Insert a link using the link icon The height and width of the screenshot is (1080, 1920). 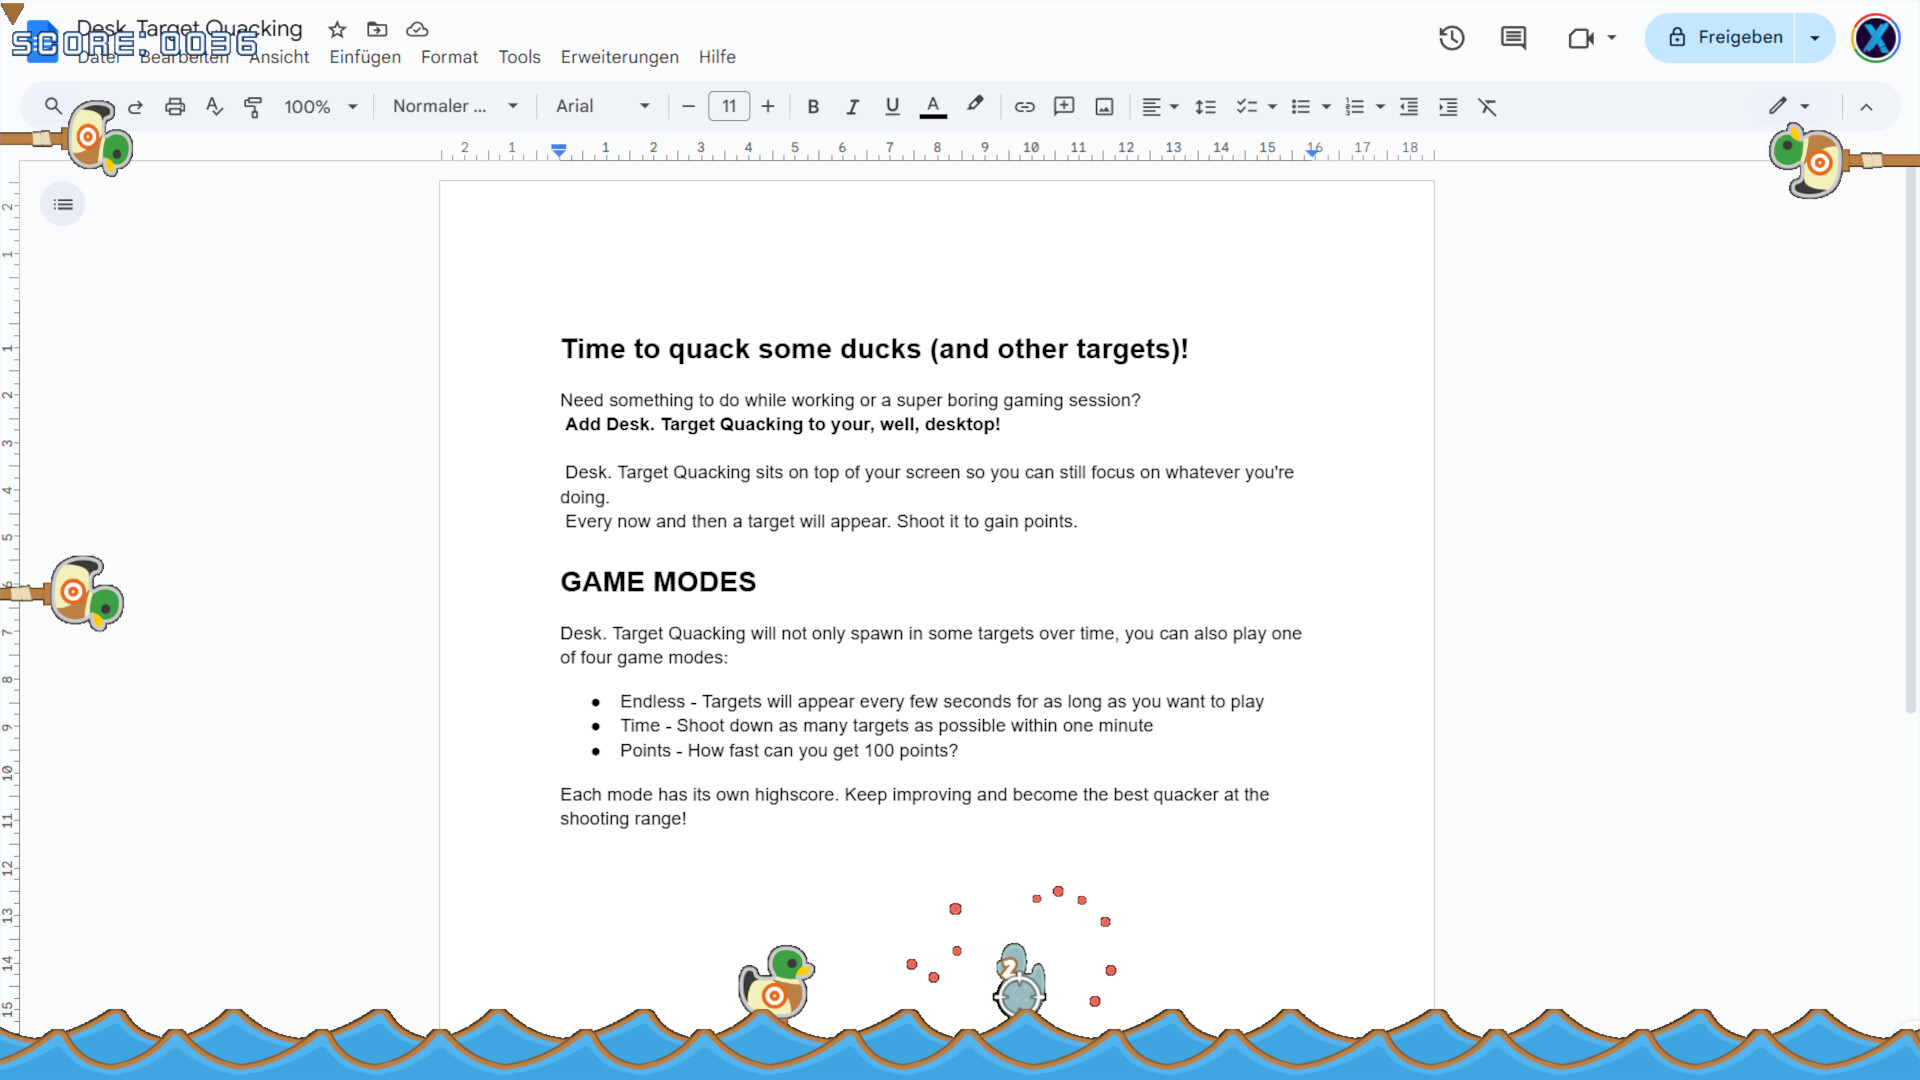coord(1024,106)
